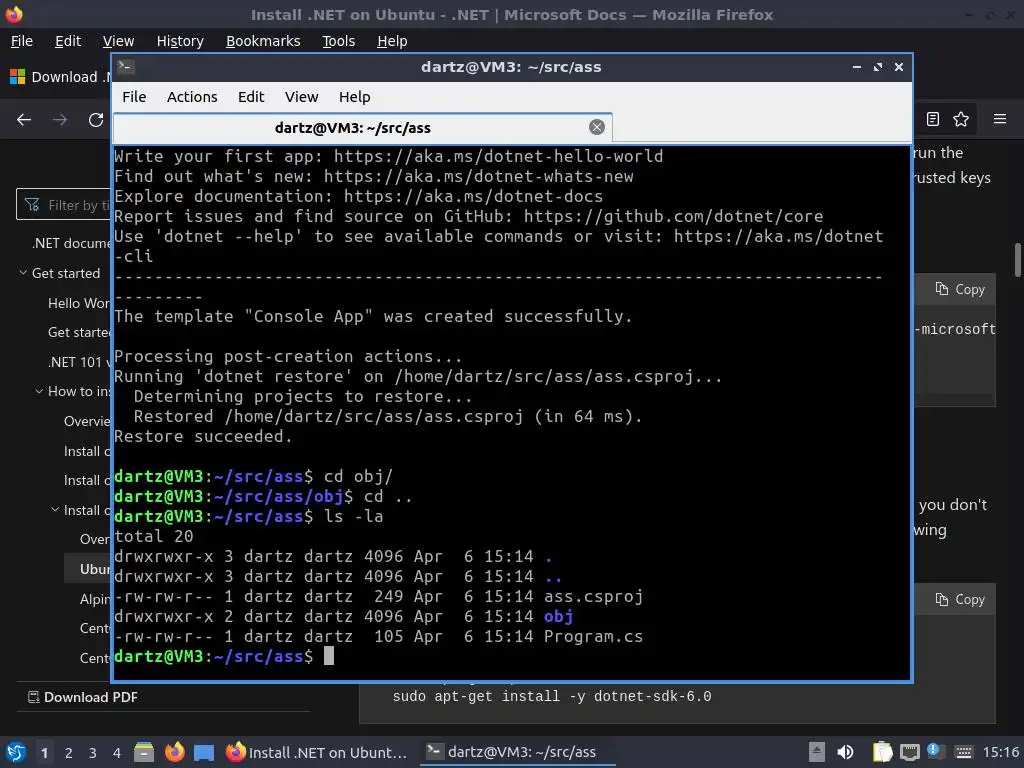Viewport: 1024px width, 768px height.
Task: Switch to workspace 1
Action: pyautogui.click(x=44, y=753)
